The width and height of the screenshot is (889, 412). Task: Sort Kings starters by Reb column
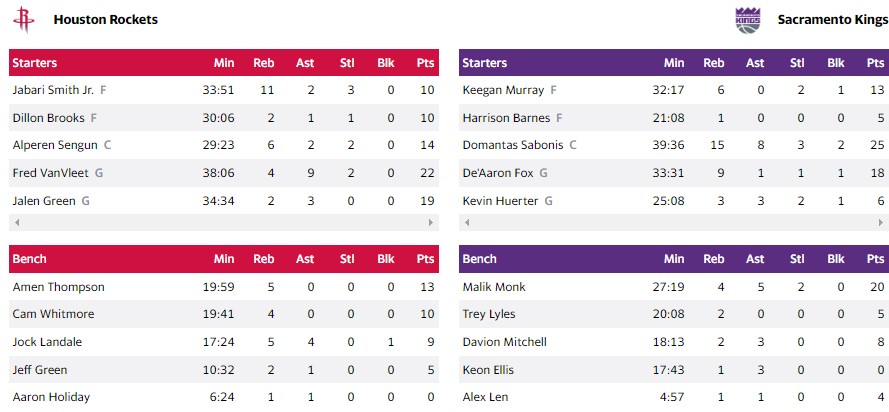tap(714, 63)
